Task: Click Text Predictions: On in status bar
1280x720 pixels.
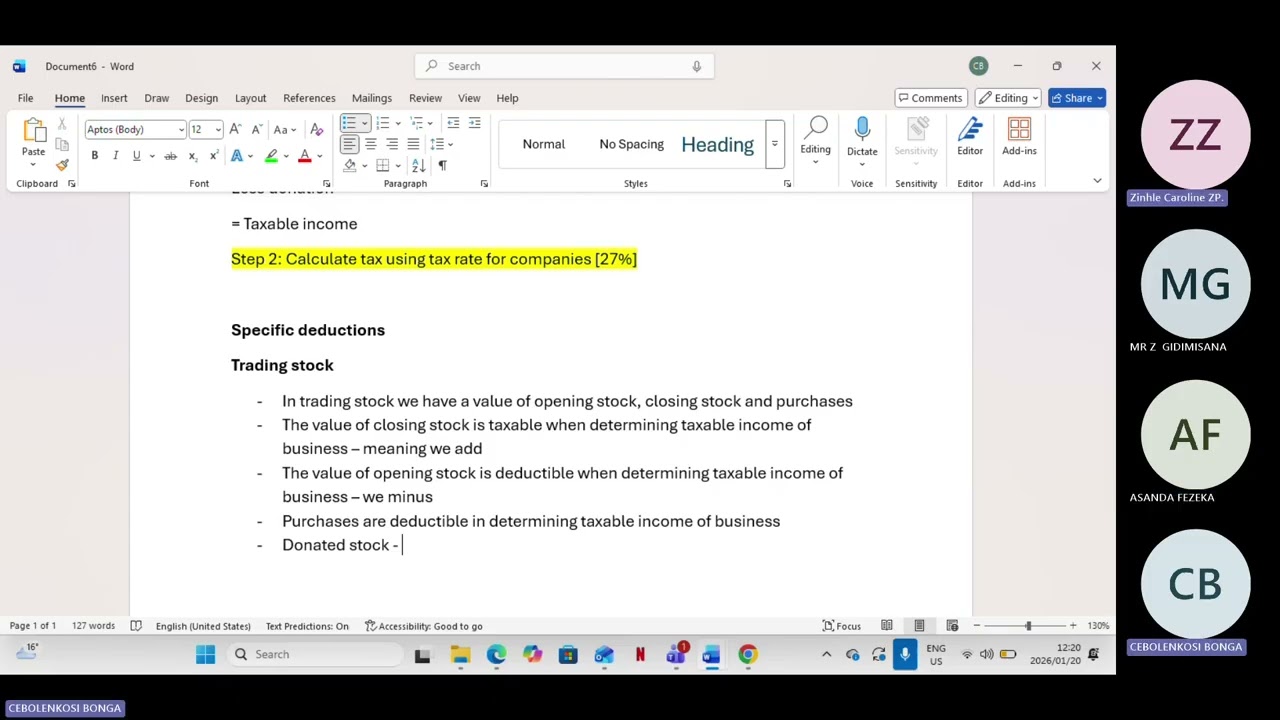Action: (307, 626)
